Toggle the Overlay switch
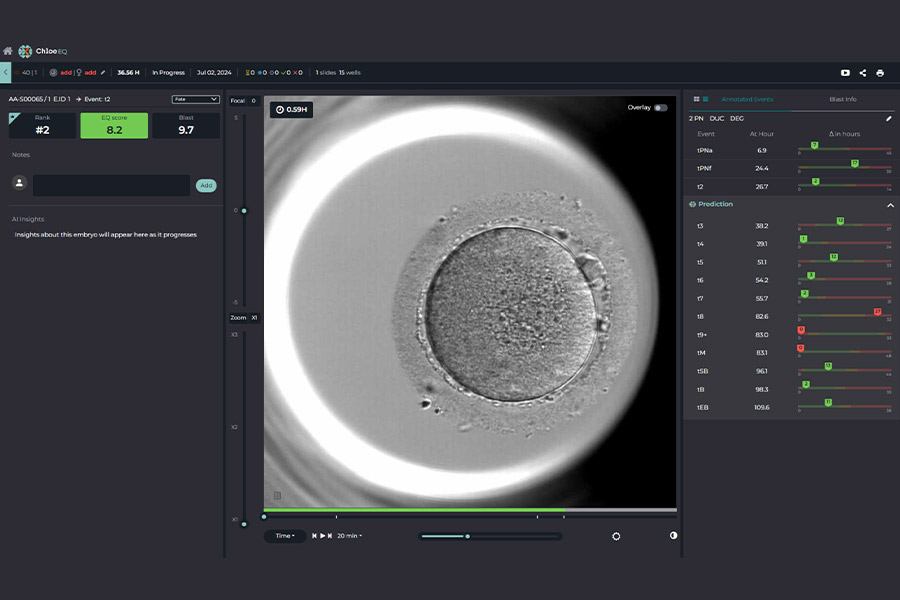The height and width of the screenshot is (600, 900). coord(660,108)
